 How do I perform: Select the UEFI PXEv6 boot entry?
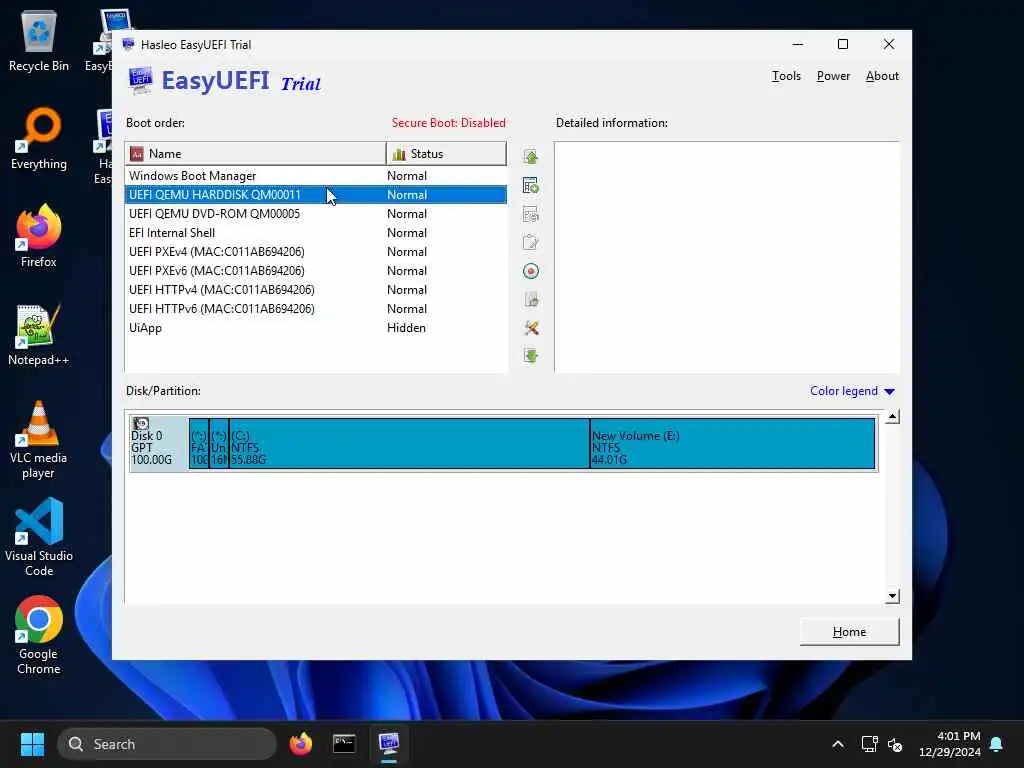click(x=315, y=270)
